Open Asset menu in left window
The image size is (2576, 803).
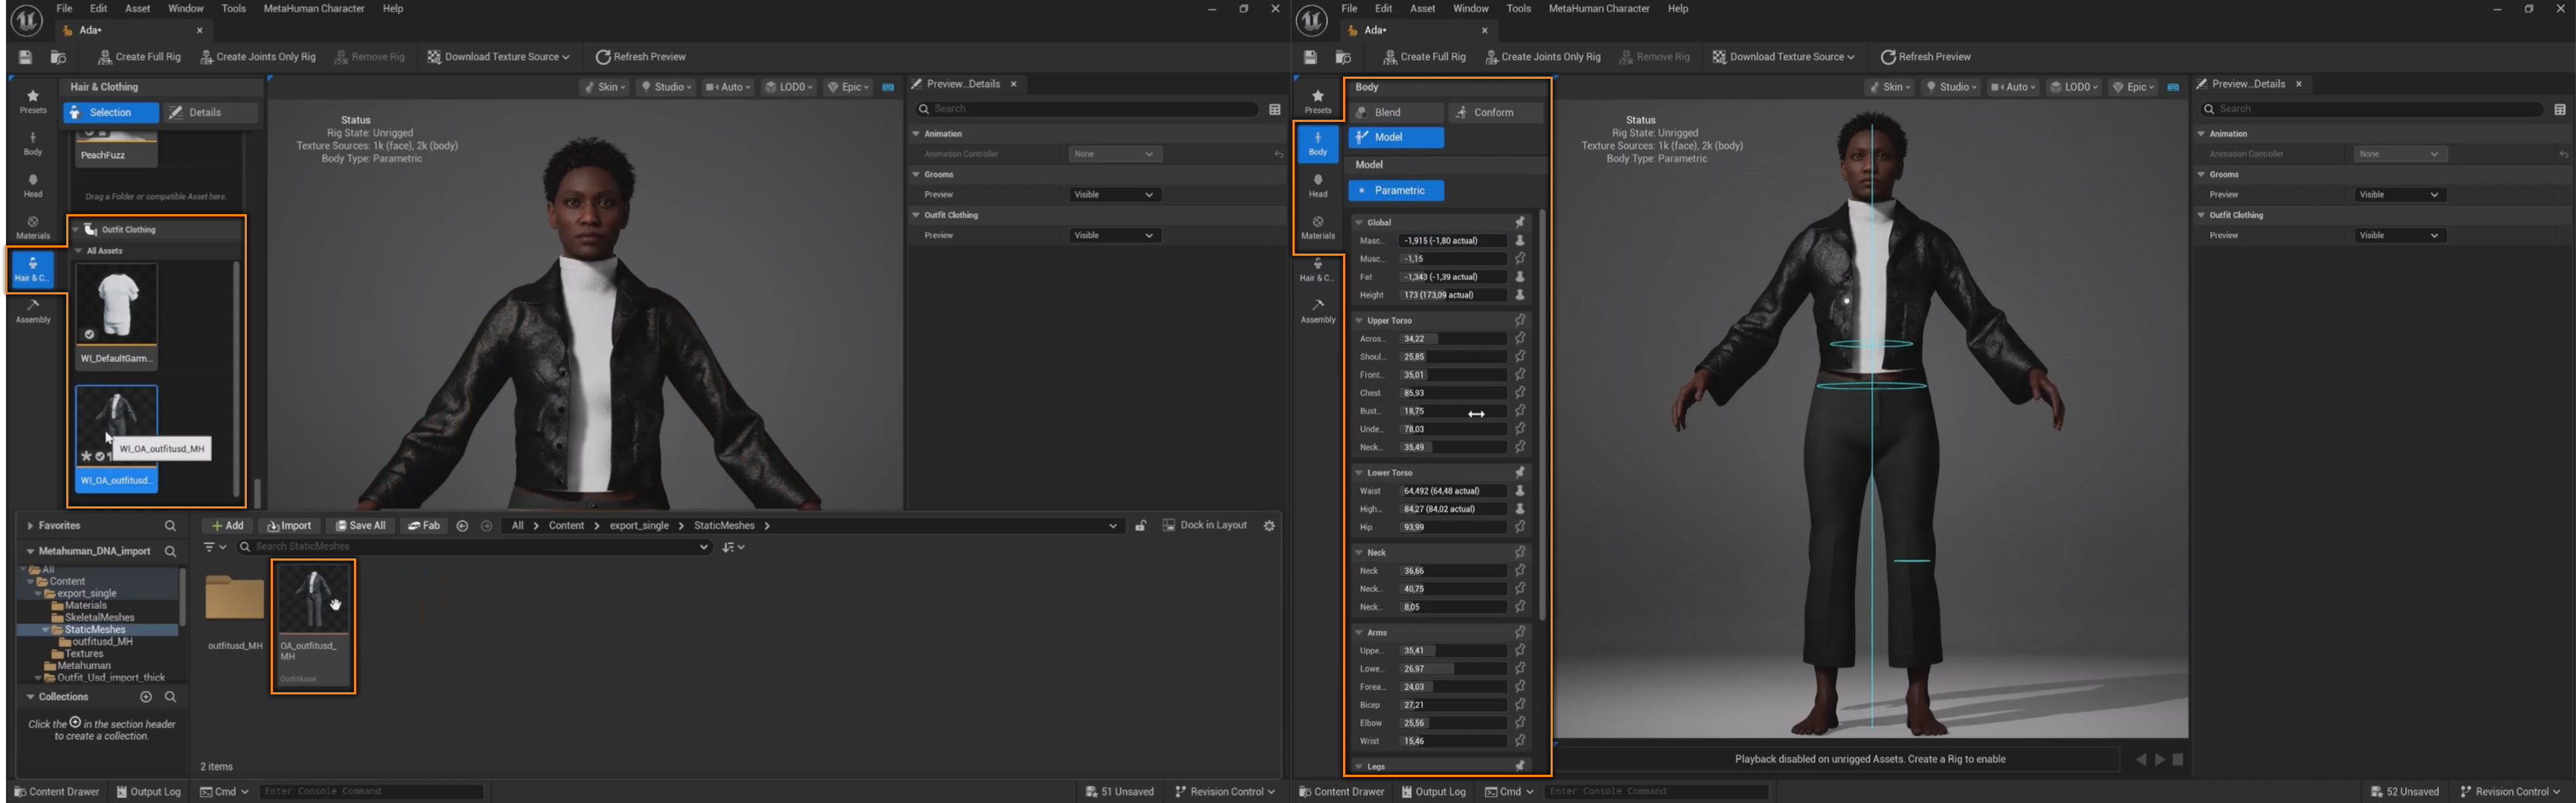click(138, 8)
